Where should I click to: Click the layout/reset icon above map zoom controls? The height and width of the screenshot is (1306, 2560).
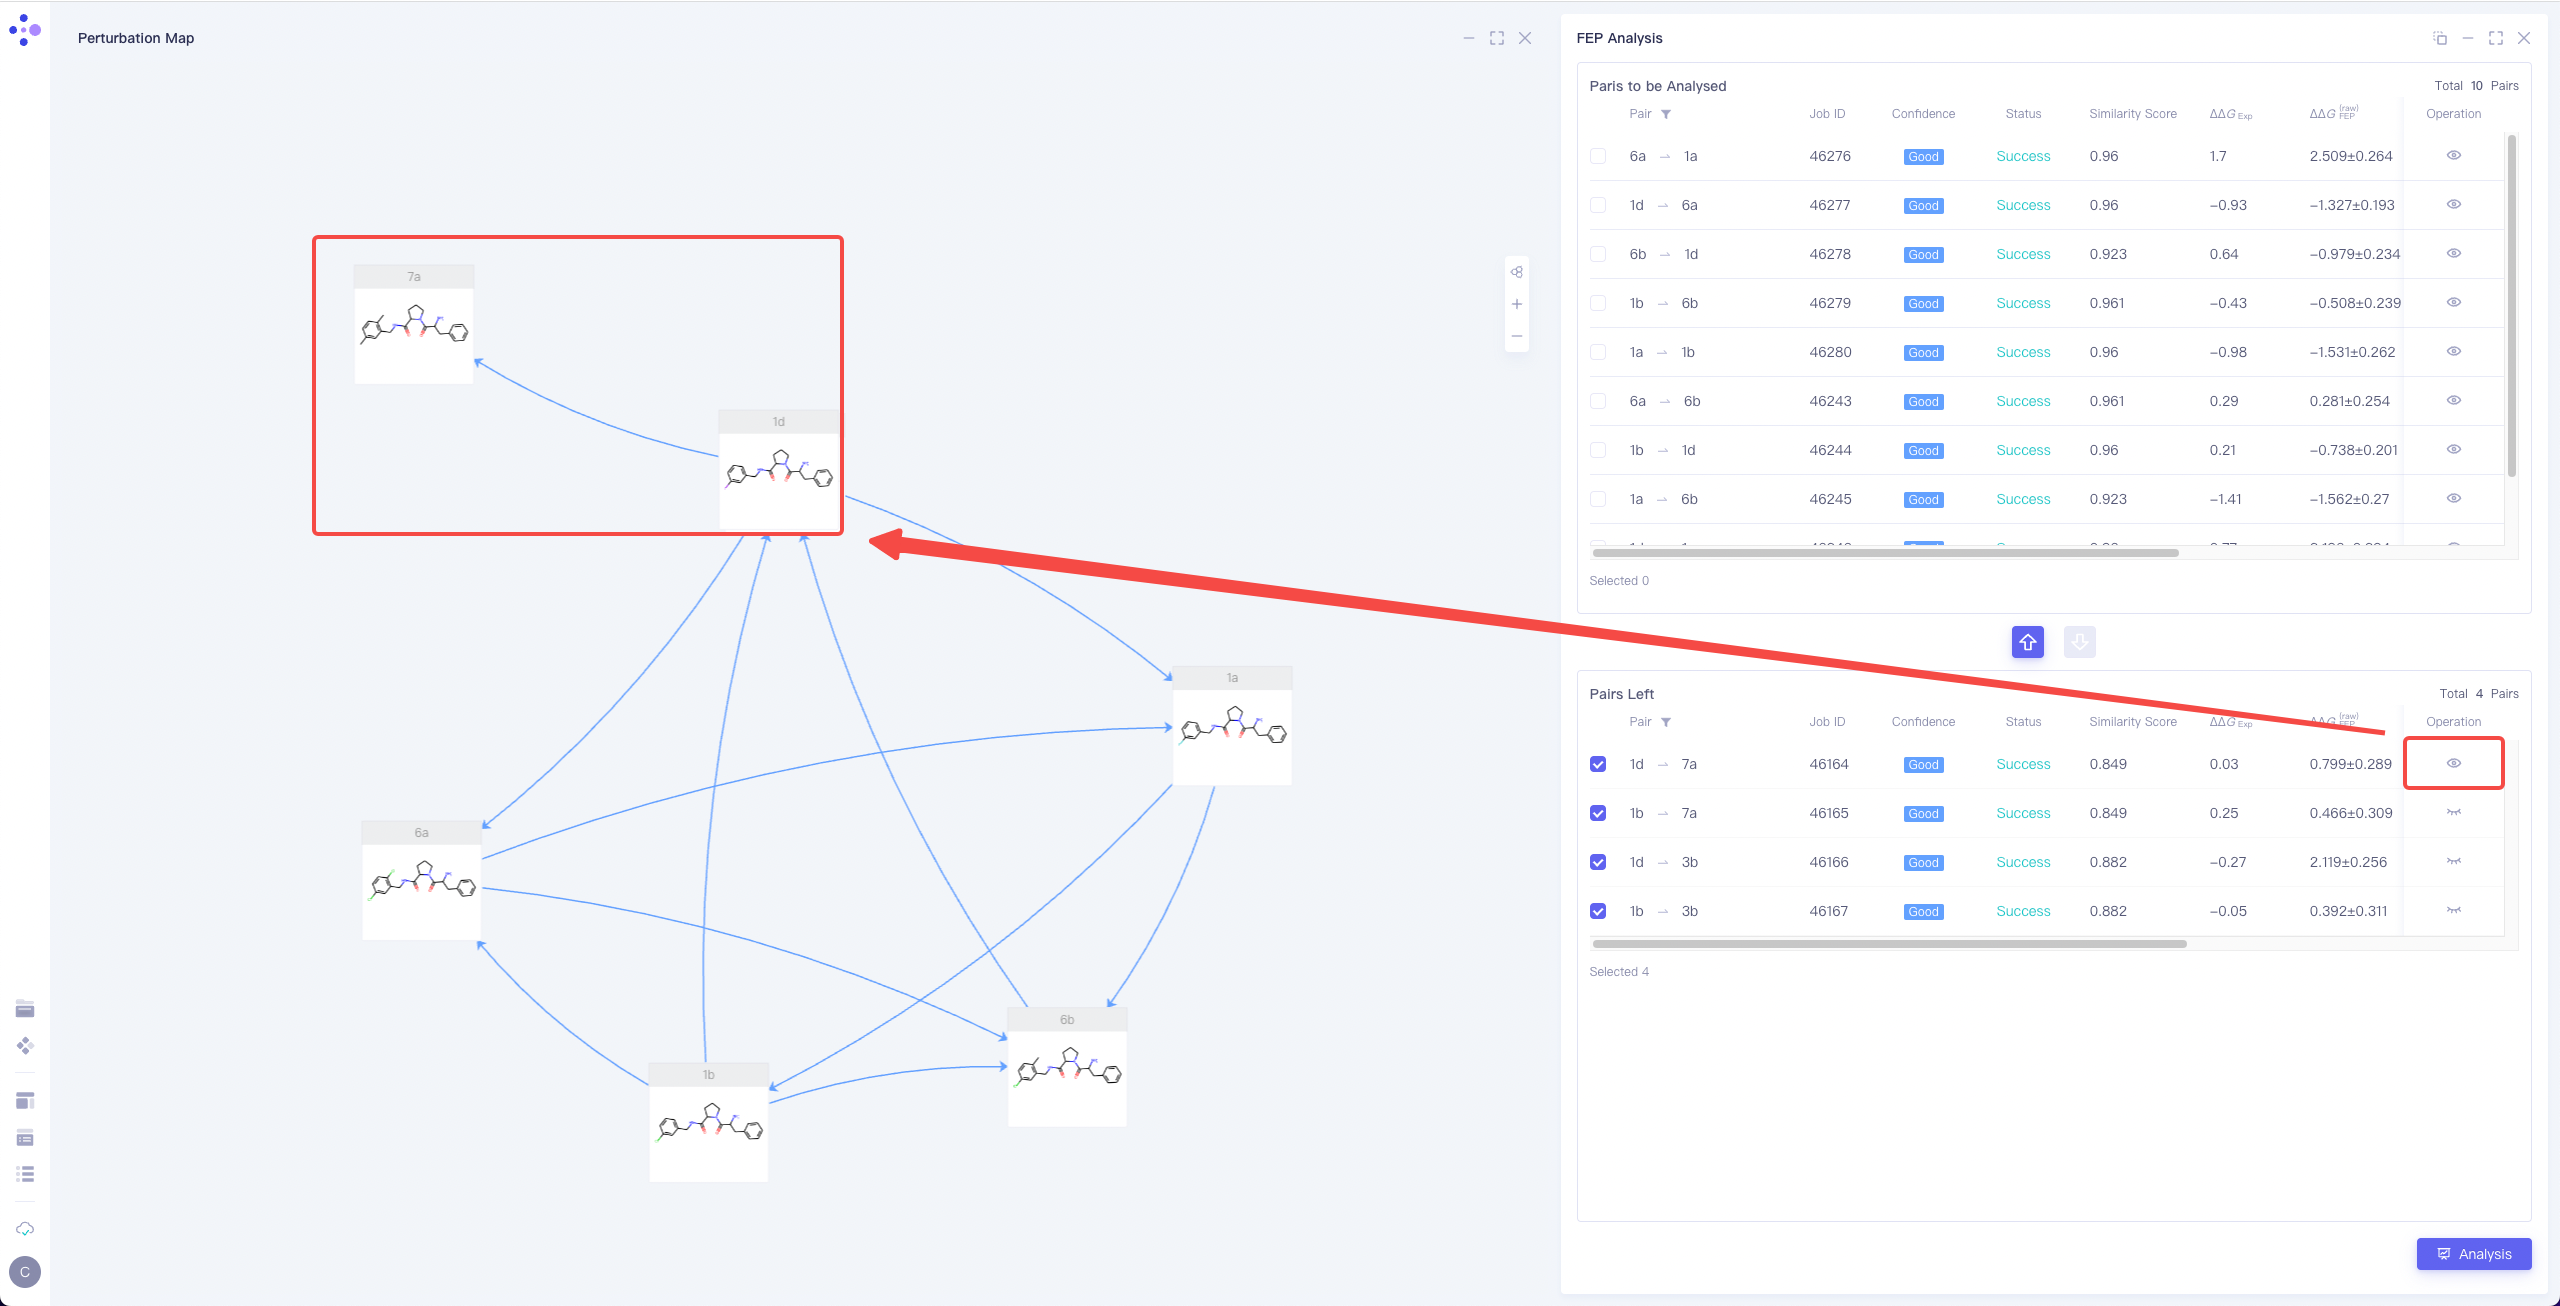1517,272
